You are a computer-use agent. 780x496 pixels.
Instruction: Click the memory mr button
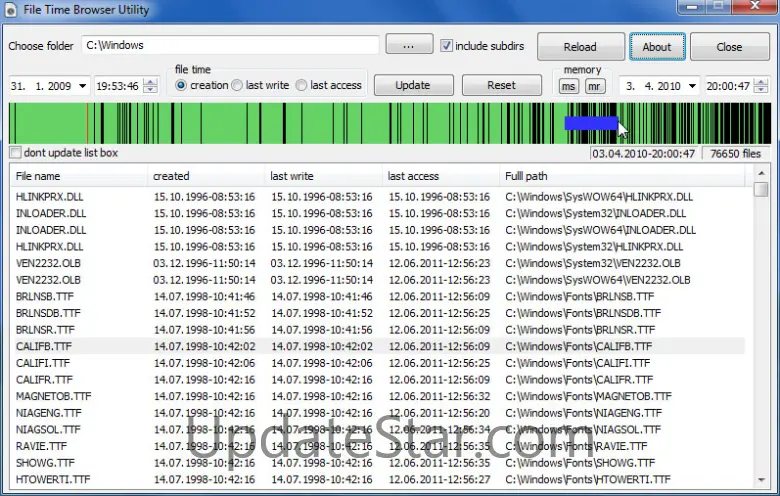pos(594,87)
